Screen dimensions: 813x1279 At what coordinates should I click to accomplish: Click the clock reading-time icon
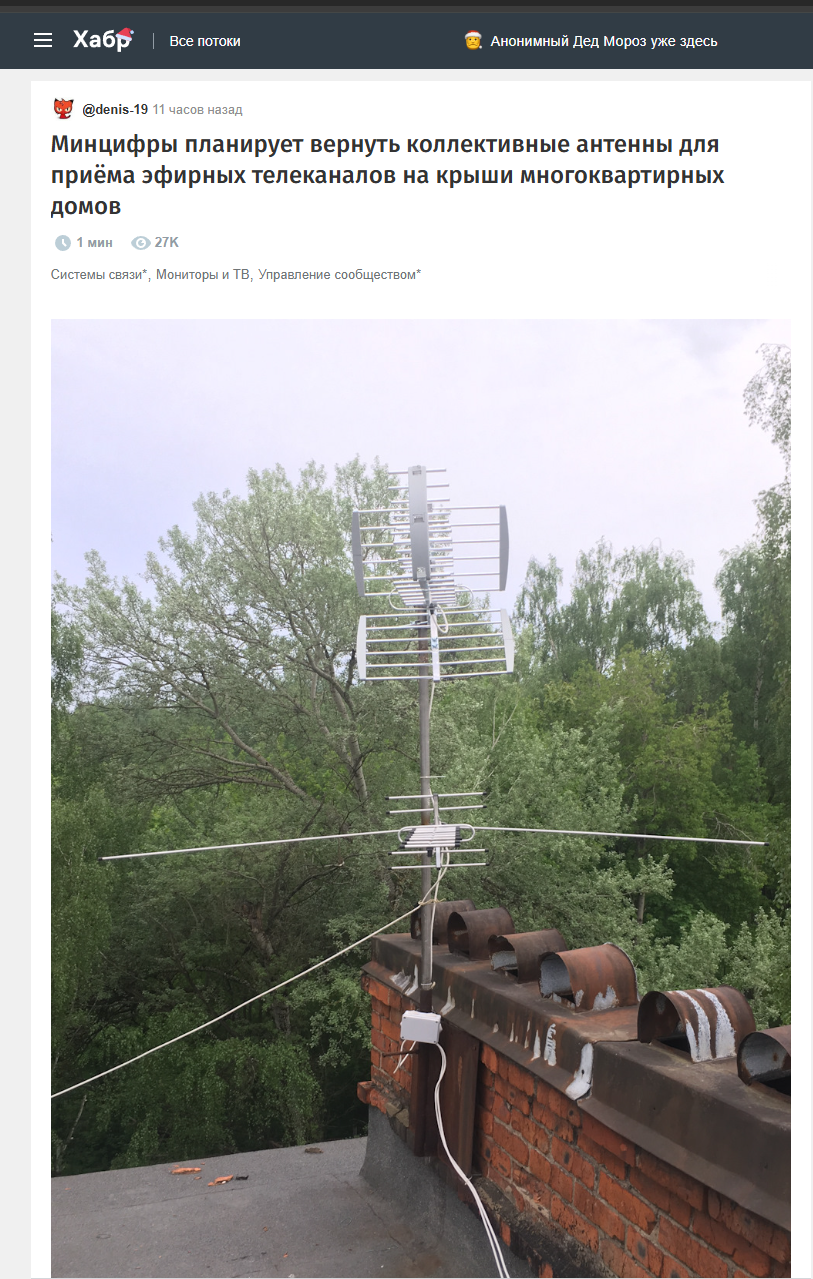[x=62, y=243]
